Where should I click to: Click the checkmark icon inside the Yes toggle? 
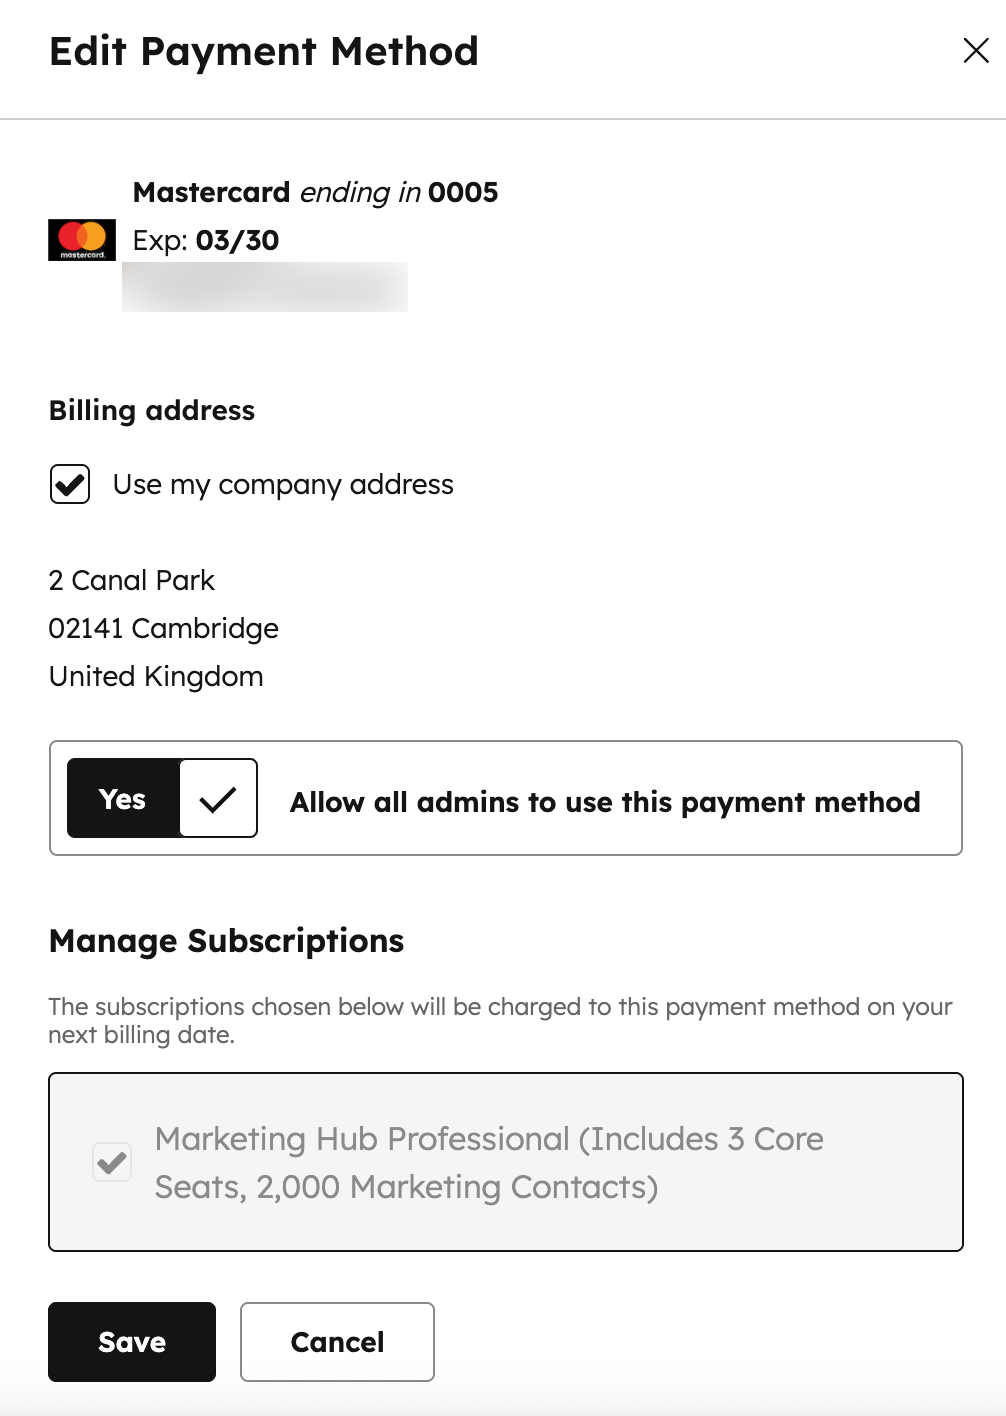[x=216, y=798]
